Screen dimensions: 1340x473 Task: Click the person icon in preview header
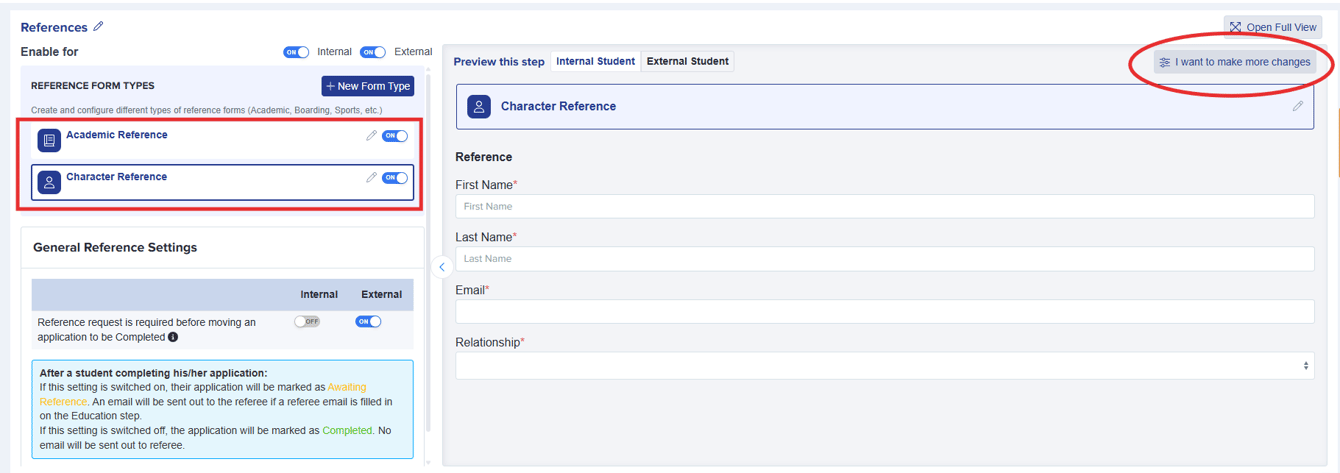(479, 107)
